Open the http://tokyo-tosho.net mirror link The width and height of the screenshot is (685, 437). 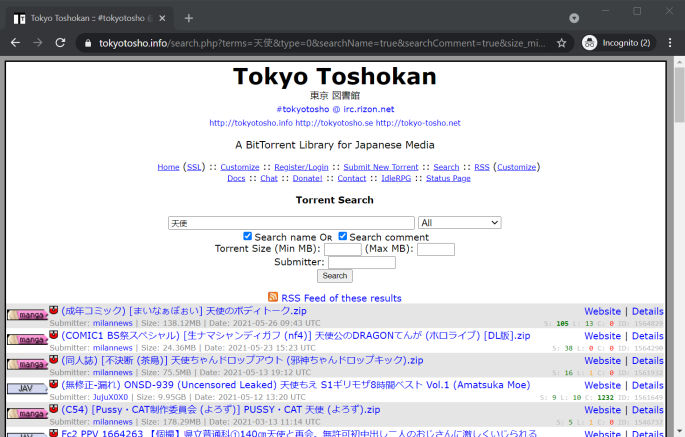pos(418,123)
